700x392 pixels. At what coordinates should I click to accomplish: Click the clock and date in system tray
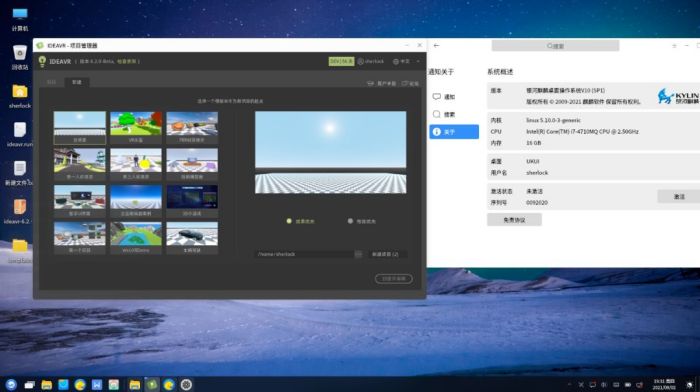(x=664, y=384)
